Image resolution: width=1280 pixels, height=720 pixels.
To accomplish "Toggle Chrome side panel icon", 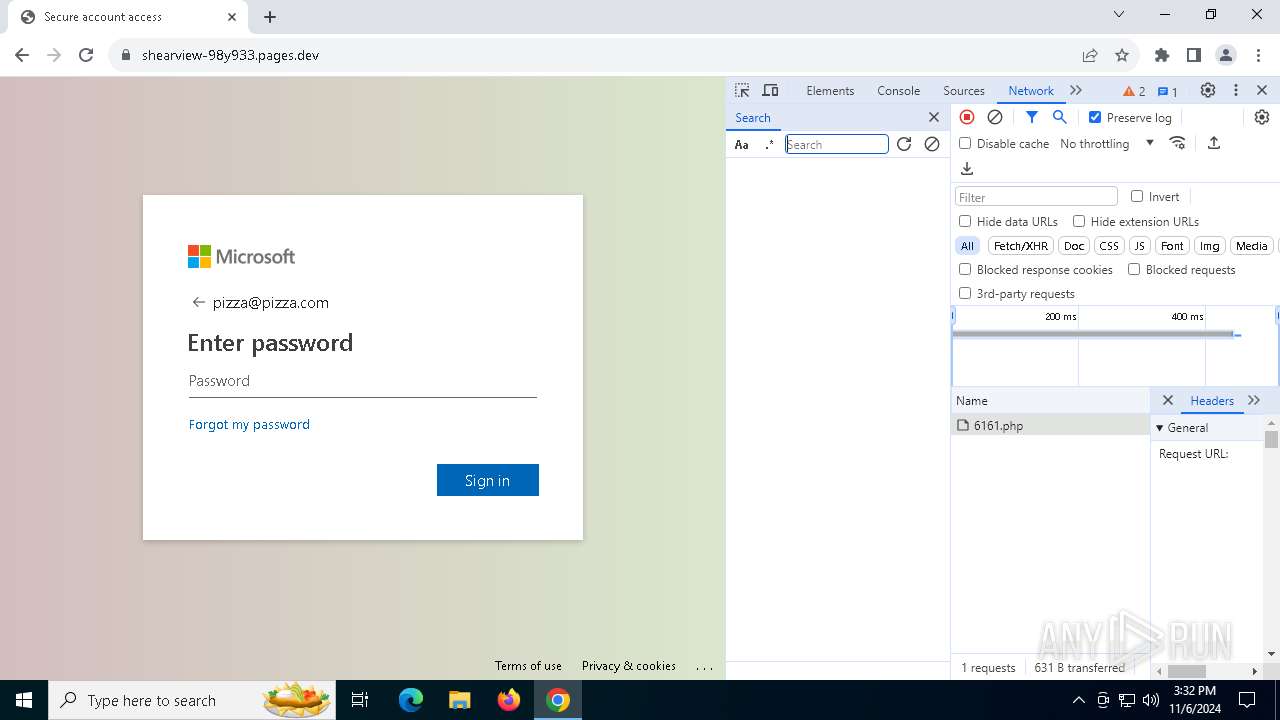I will [x=1194, y=55].
